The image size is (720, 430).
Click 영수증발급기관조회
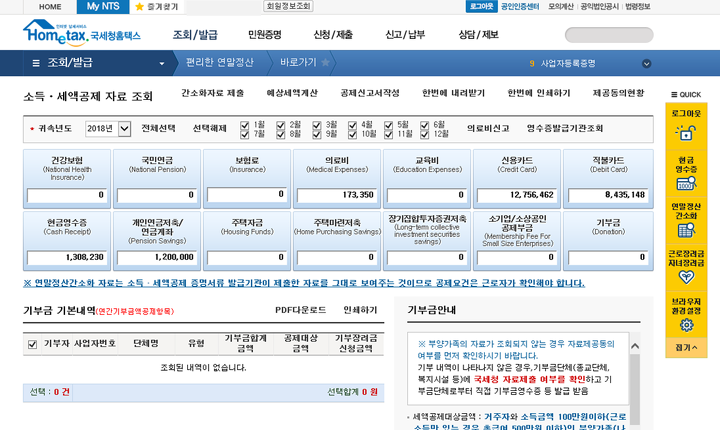pos(565,129)
